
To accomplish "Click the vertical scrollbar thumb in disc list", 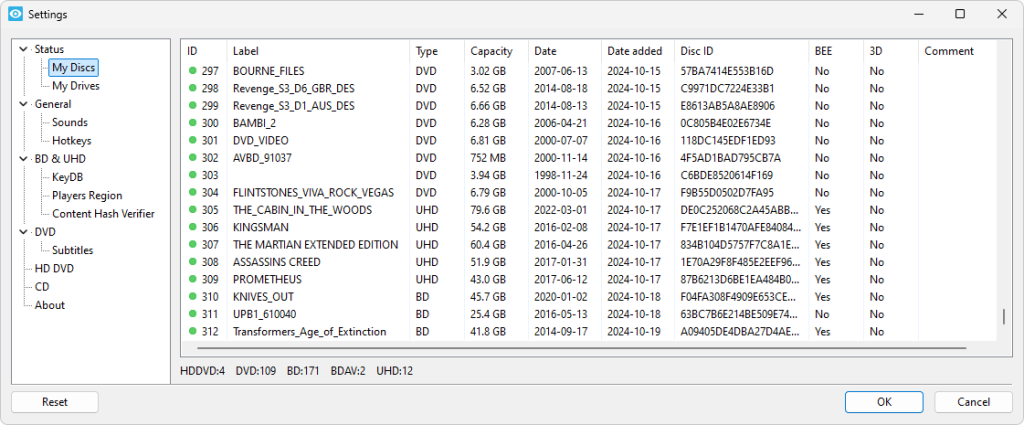I will tap(1004, 317).
